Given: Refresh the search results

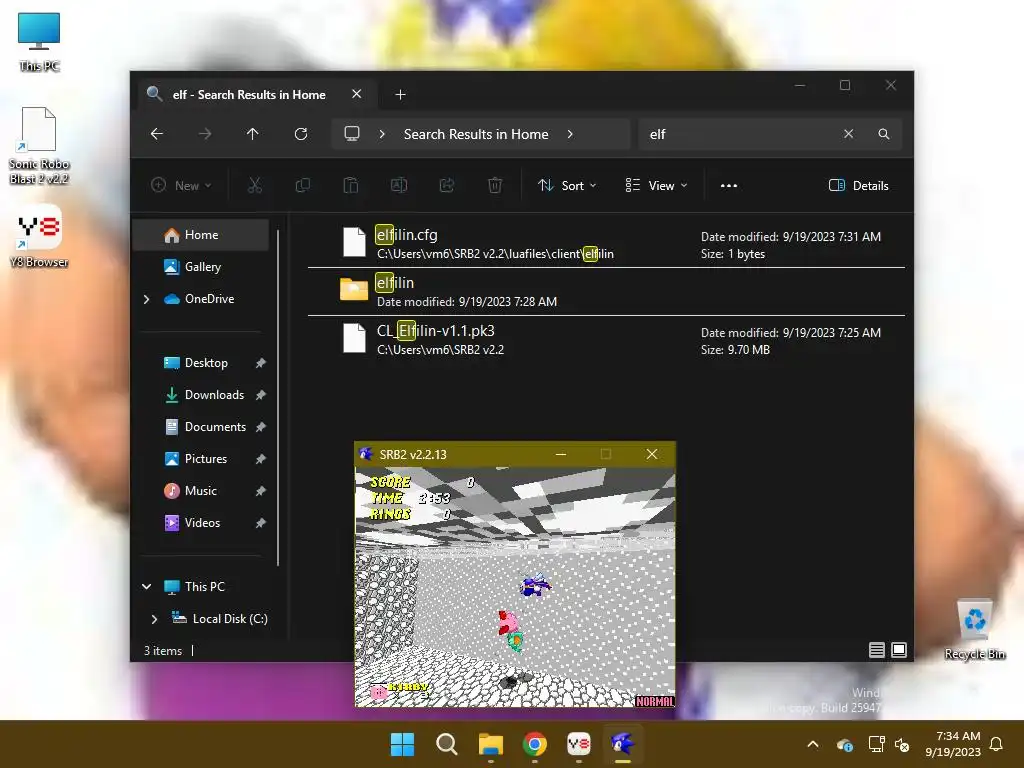Looking at the screenshot, I should [x=300, y=134].
